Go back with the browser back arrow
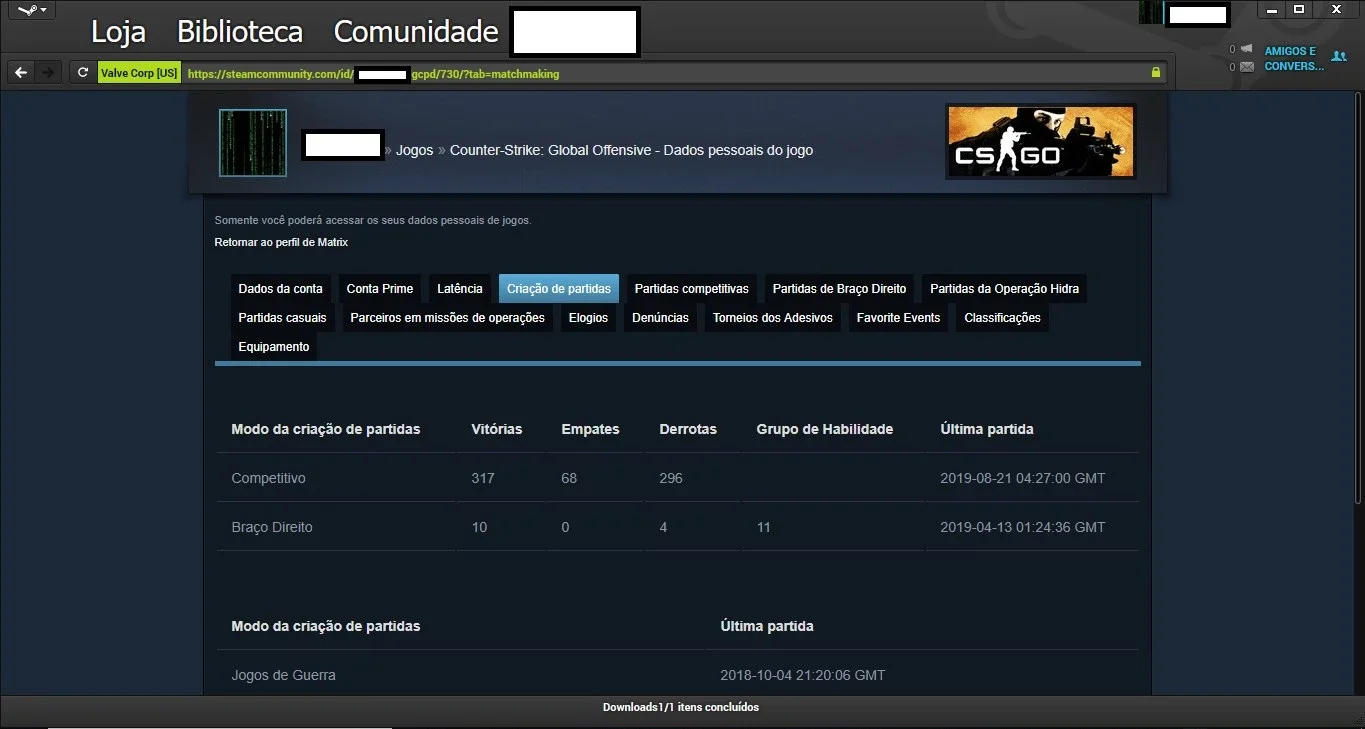 tap(21, 73)
